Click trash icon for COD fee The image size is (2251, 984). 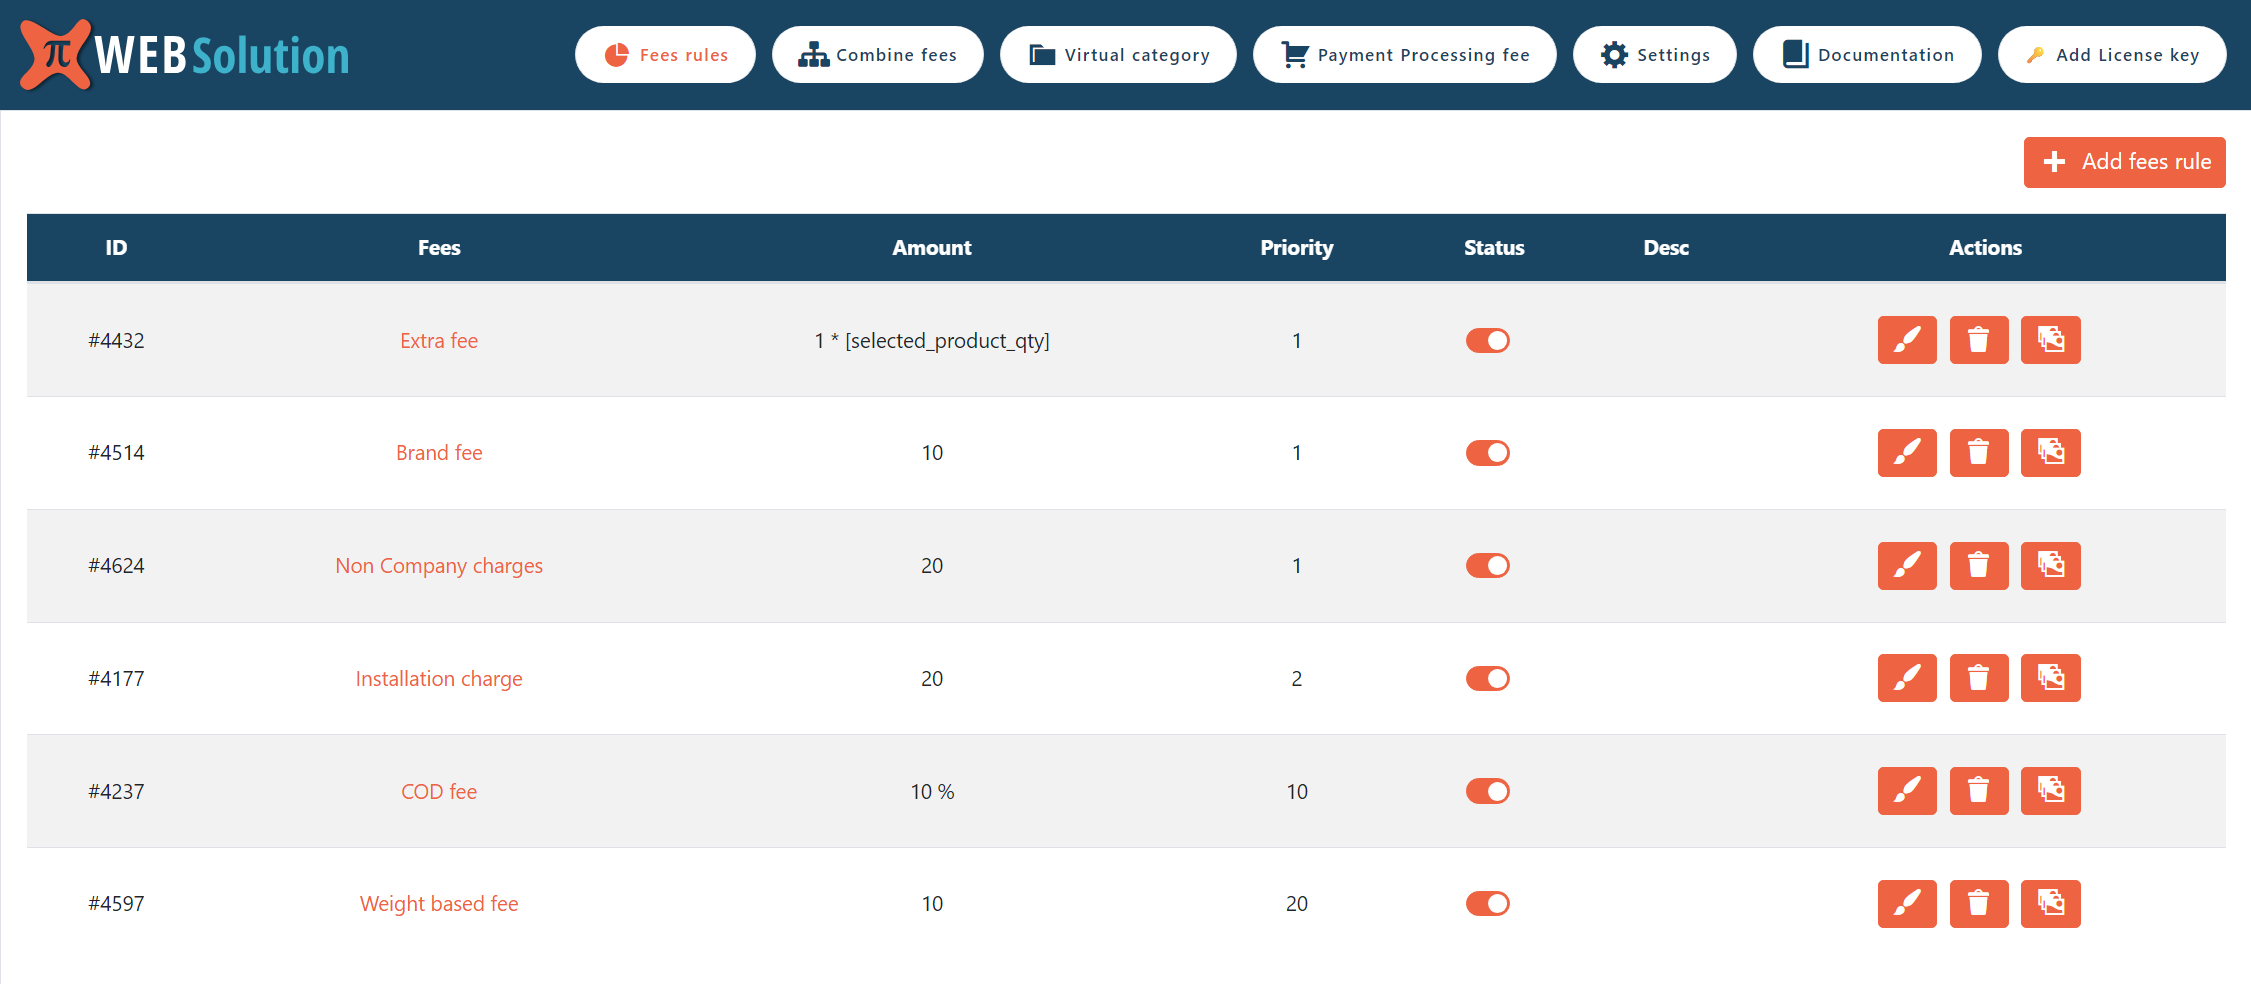coord(1978,791)
